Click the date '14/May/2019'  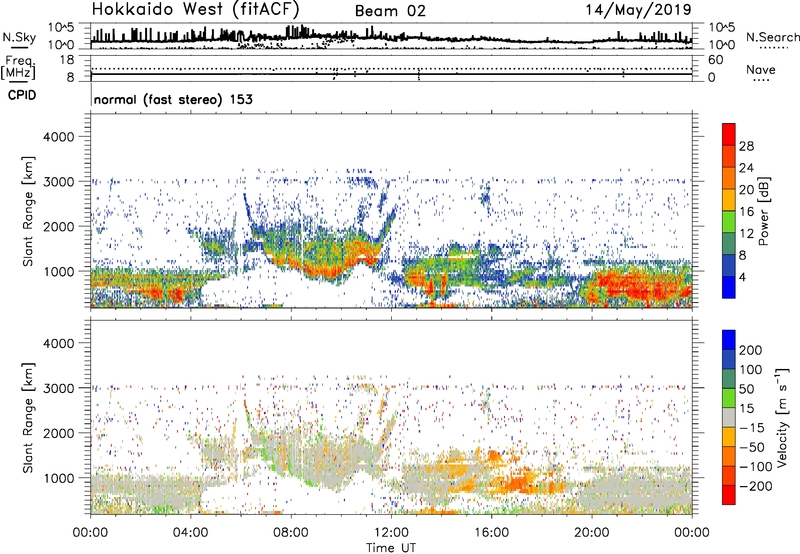coord(639,10)
